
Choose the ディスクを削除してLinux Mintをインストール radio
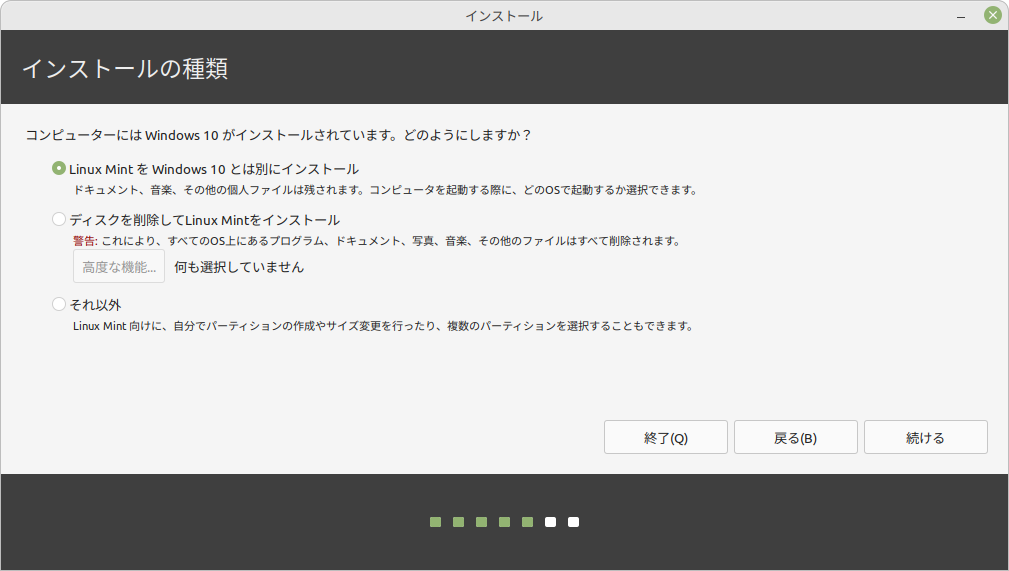tap(59, 220)
